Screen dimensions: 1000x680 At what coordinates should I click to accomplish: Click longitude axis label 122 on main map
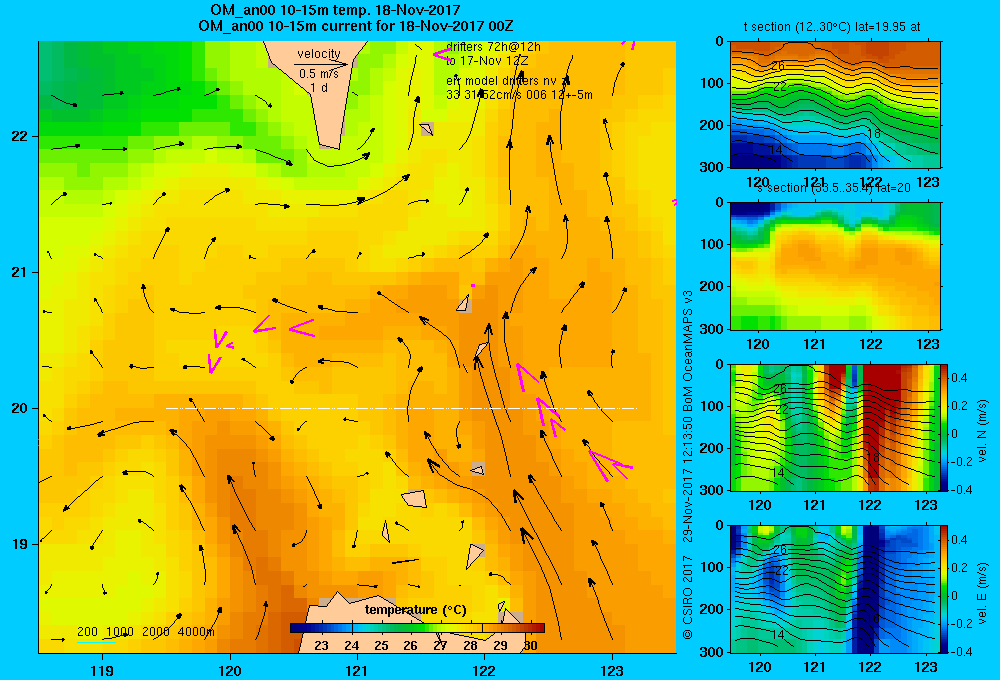pyautogui.click(x=484, y=670)
